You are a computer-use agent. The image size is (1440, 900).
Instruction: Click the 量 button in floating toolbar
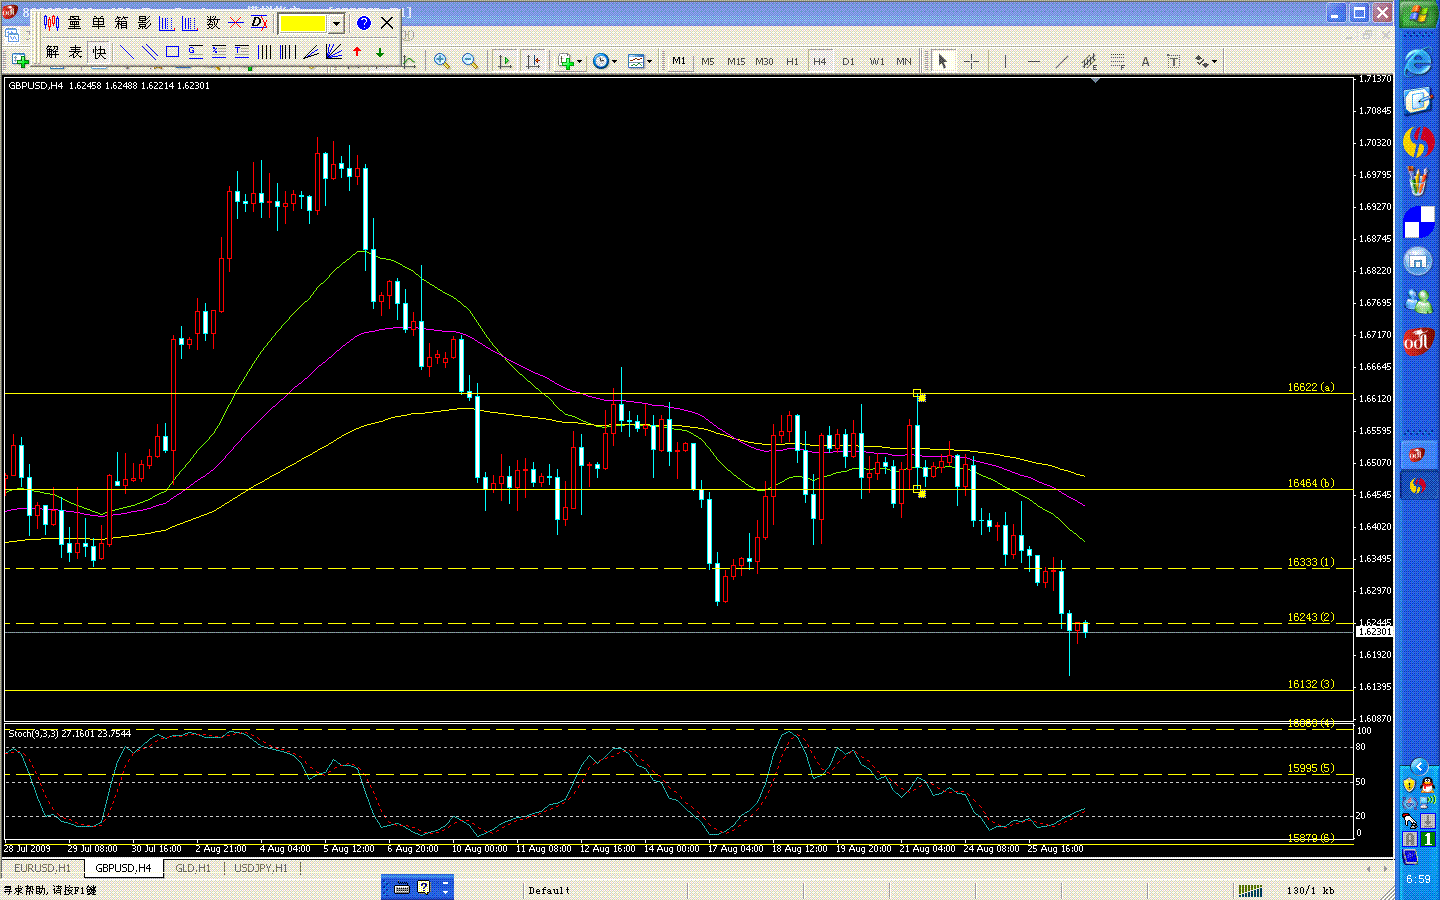coord(75,23)
